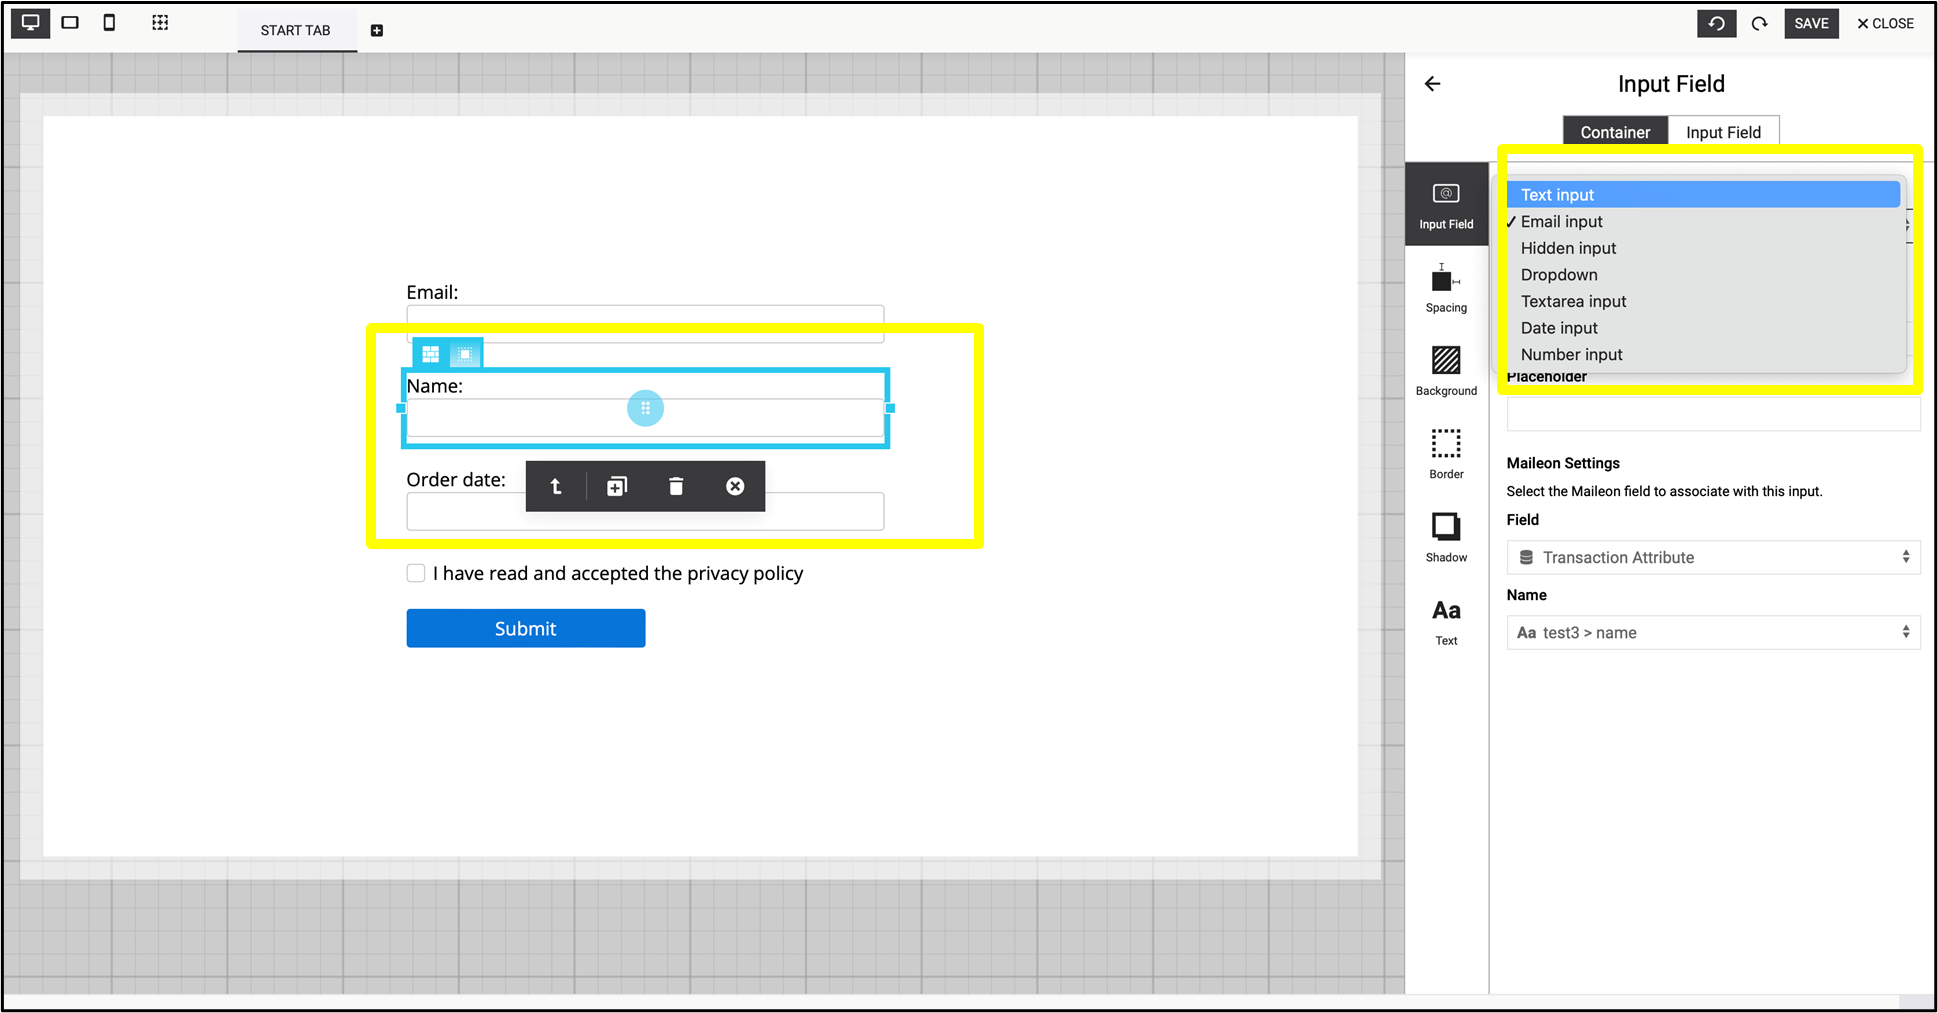Switch to desktop preview mode
Screen dimensions: 1938x1013
click(31, 22)
